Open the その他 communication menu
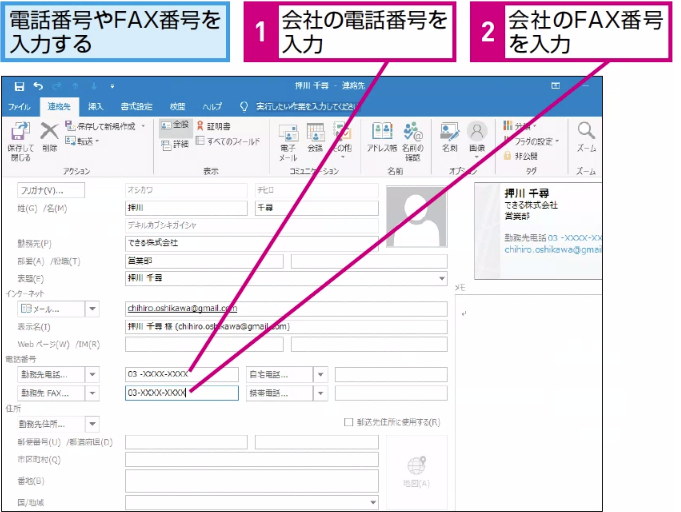This screenshot has height=512, width=681. click(x=342, y=140)
